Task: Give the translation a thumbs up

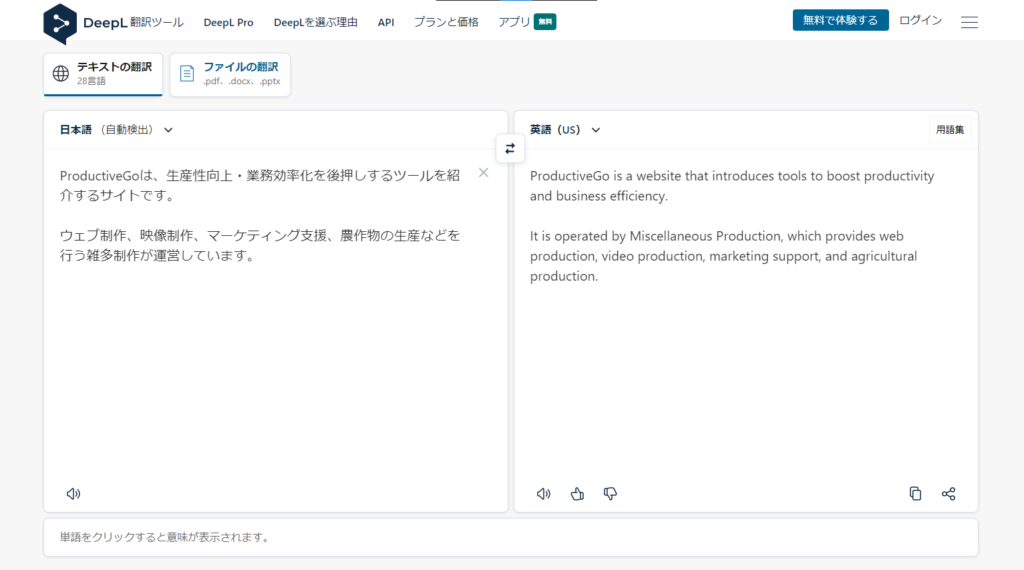Action: [x=577, y=493]
